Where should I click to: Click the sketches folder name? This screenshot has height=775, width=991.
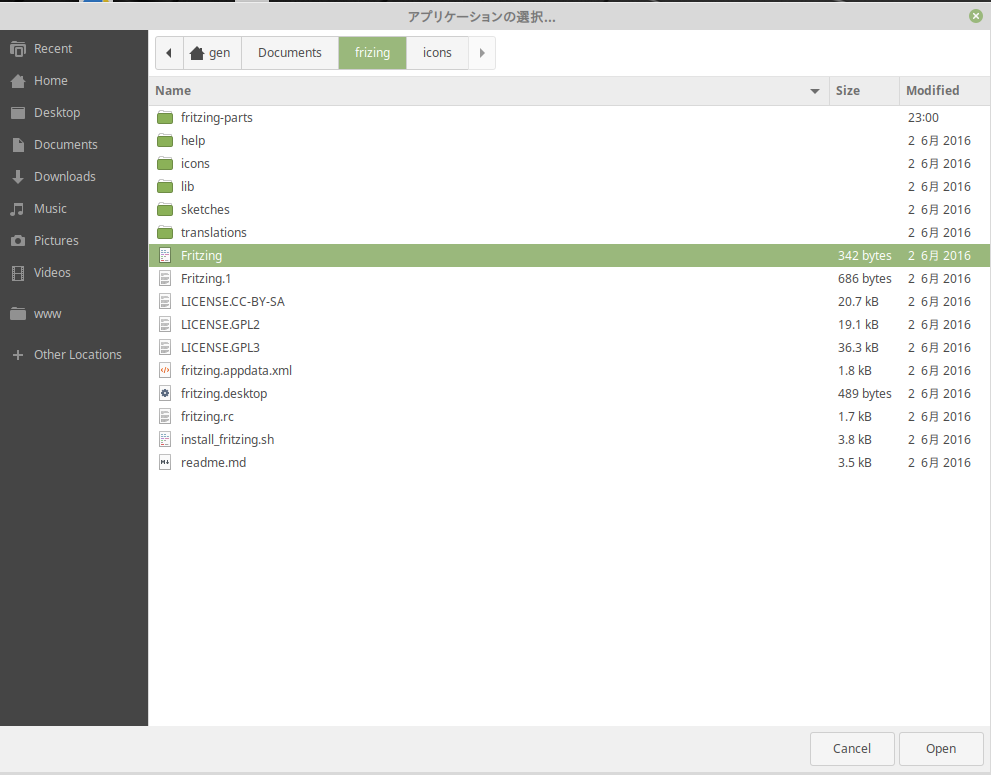(205, 210)
